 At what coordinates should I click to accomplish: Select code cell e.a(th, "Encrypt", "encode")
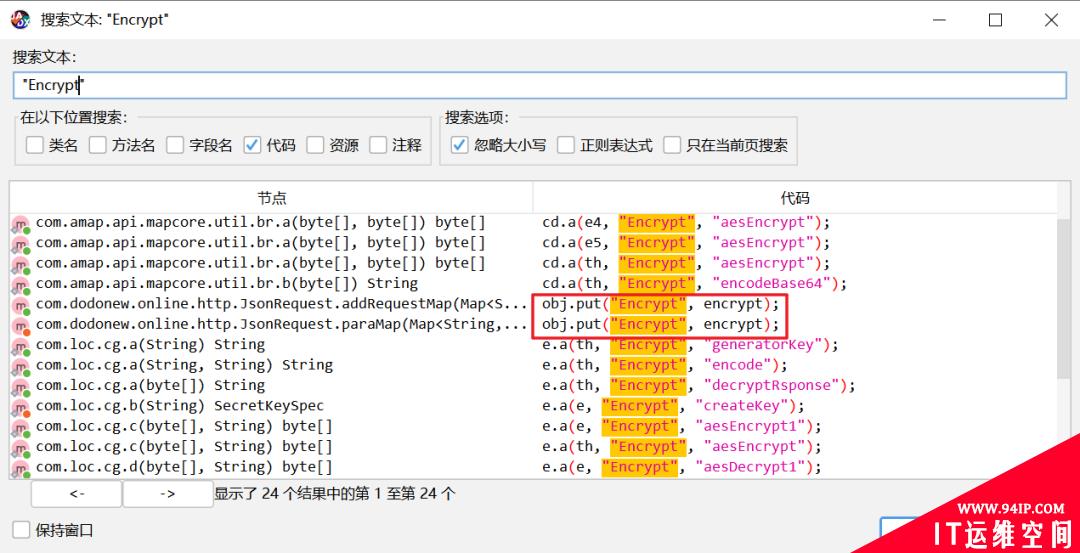point(665,365)
